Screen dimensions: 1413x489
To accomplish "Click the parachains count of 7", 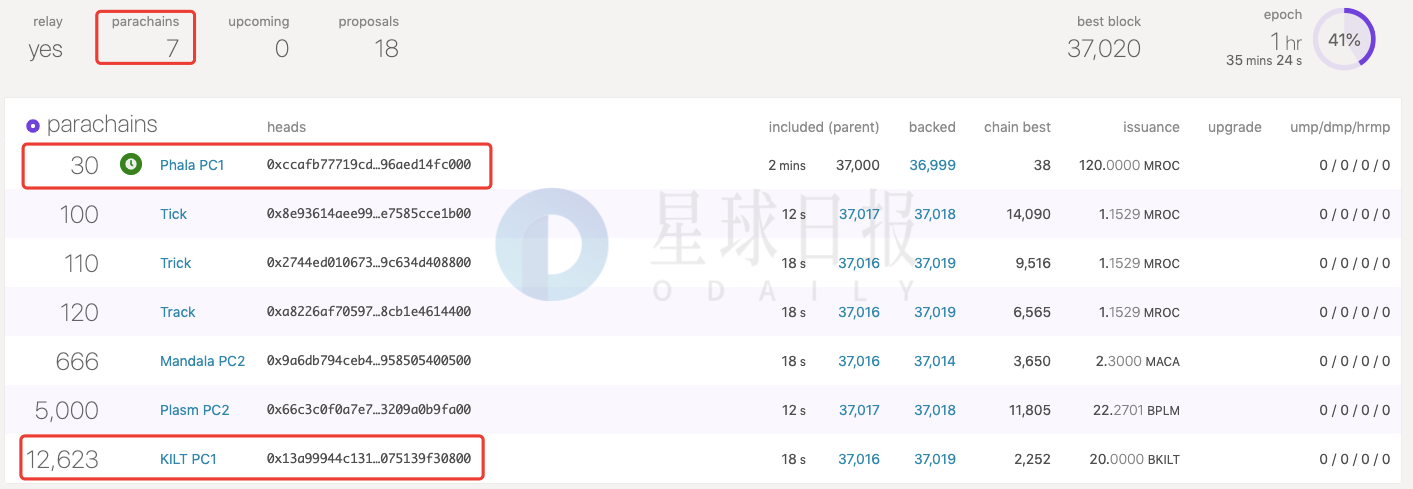I will tap(172, 48).
